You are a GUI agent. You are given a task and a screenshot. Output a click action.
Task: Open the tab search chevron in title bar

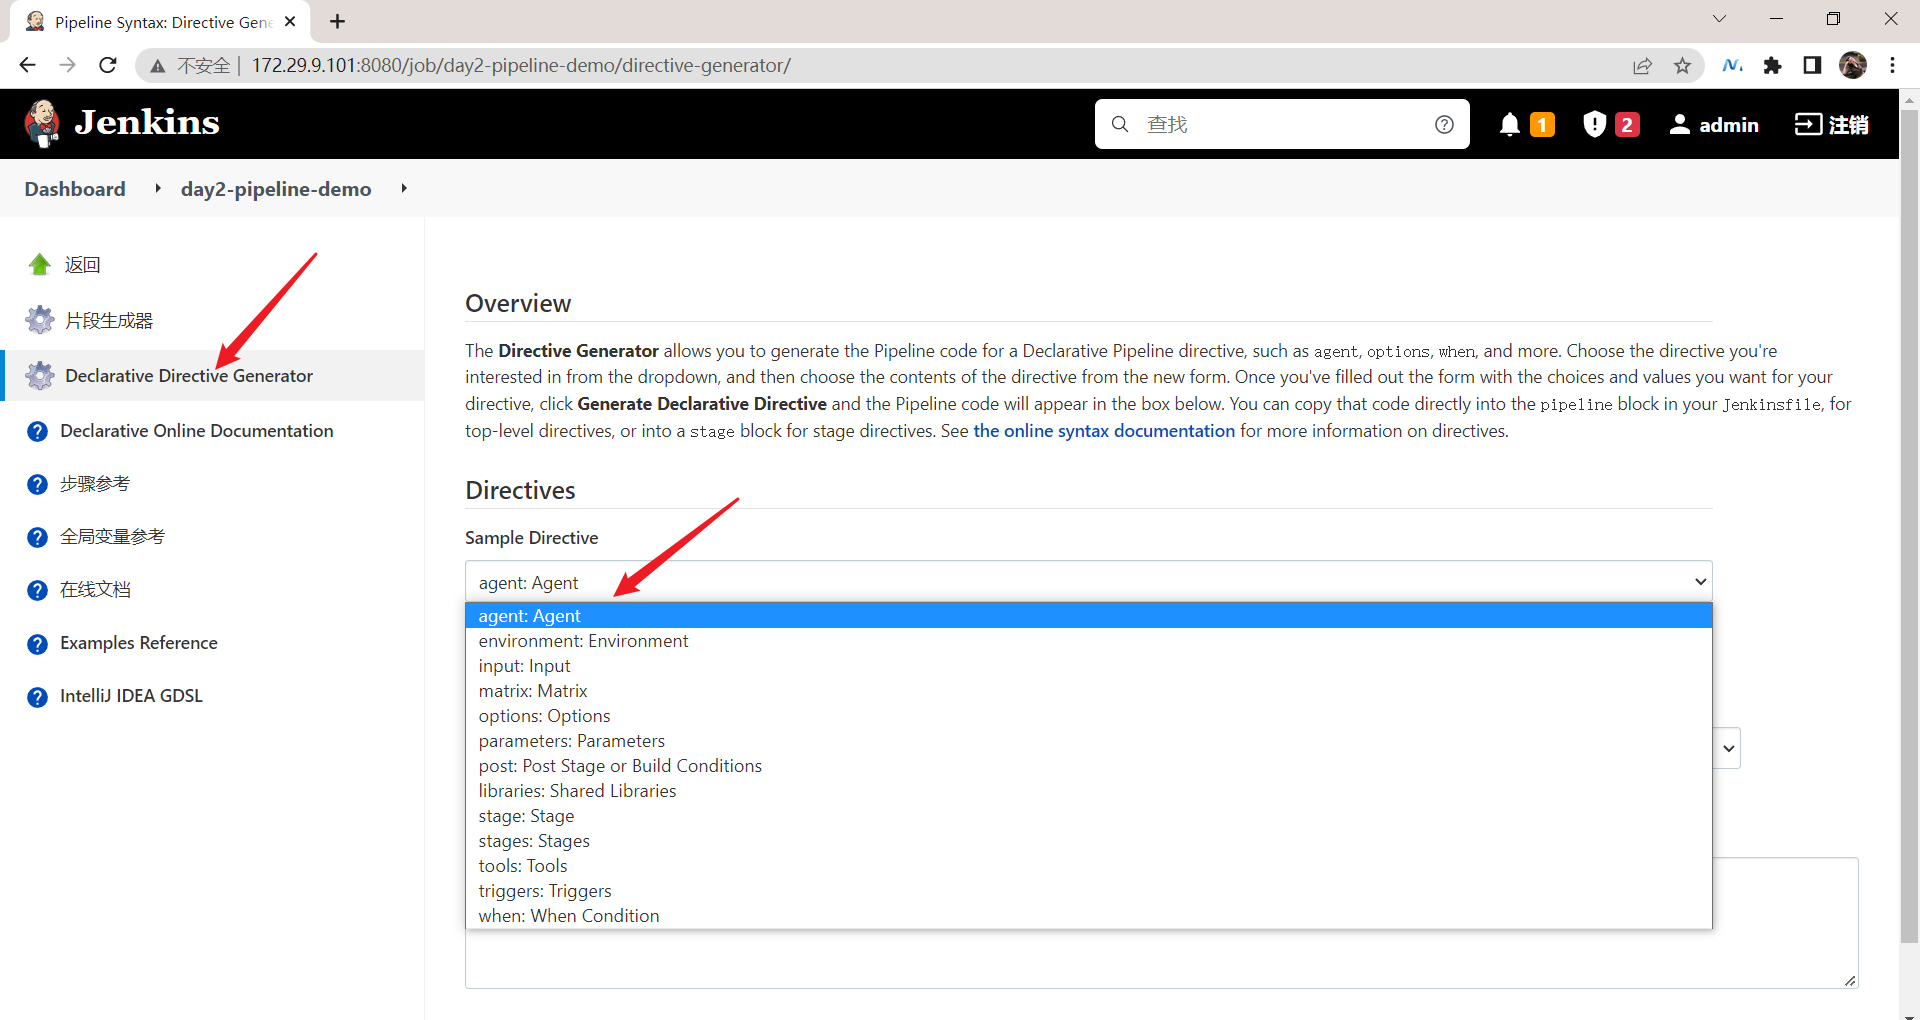1719,19
